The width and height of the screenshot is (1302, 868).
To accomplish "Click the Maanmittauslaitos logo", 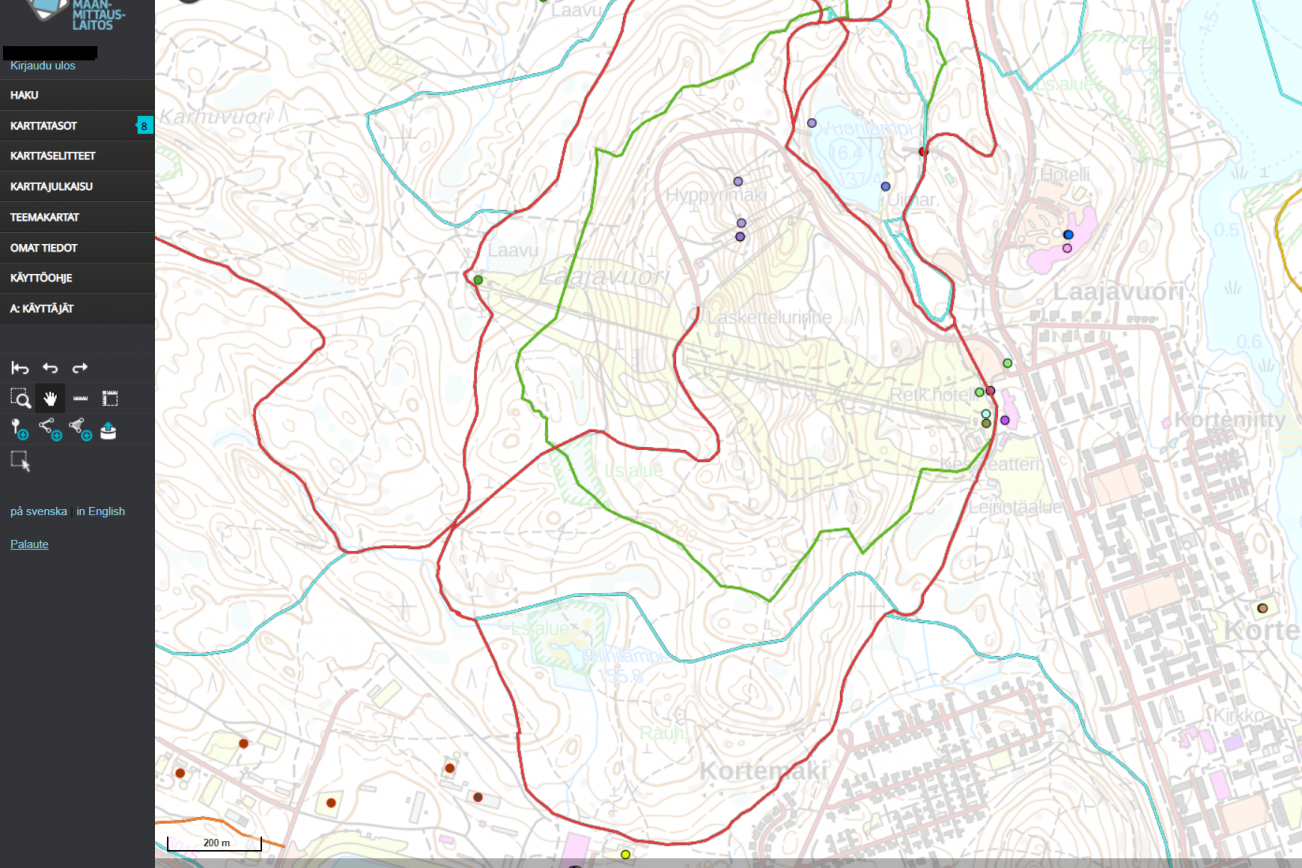I will pyautogui.click(x=78, y=14).
